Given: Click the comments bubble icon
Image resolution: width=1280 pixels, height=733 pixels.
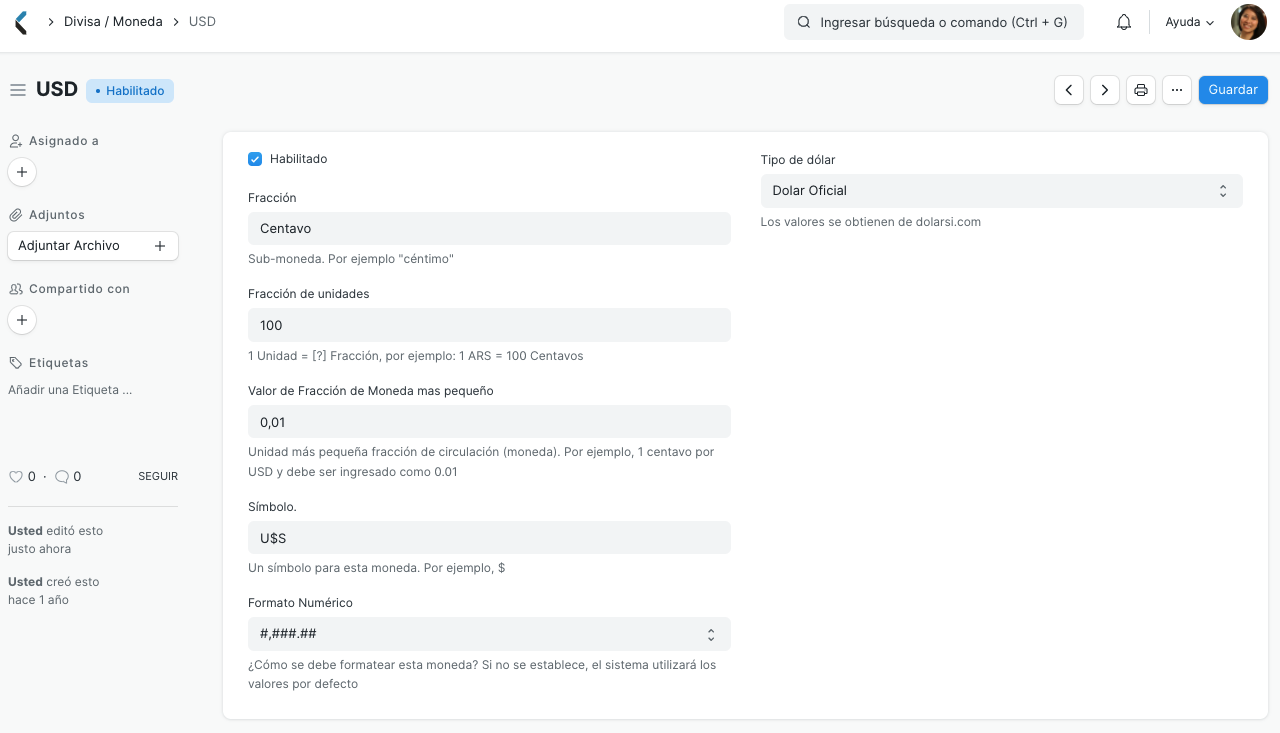Looking at the screenshot, I should pyautogui.click(x=61, y=477).
